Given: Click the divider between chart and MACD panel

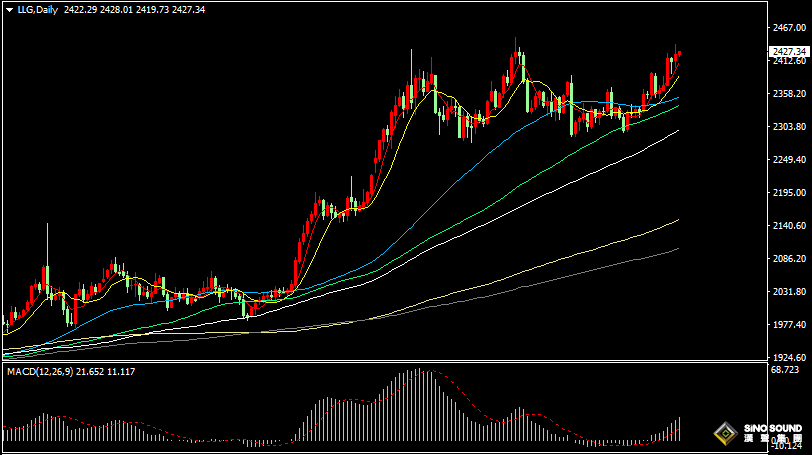Looking at the screenshot, I should (x=380, y=362).
